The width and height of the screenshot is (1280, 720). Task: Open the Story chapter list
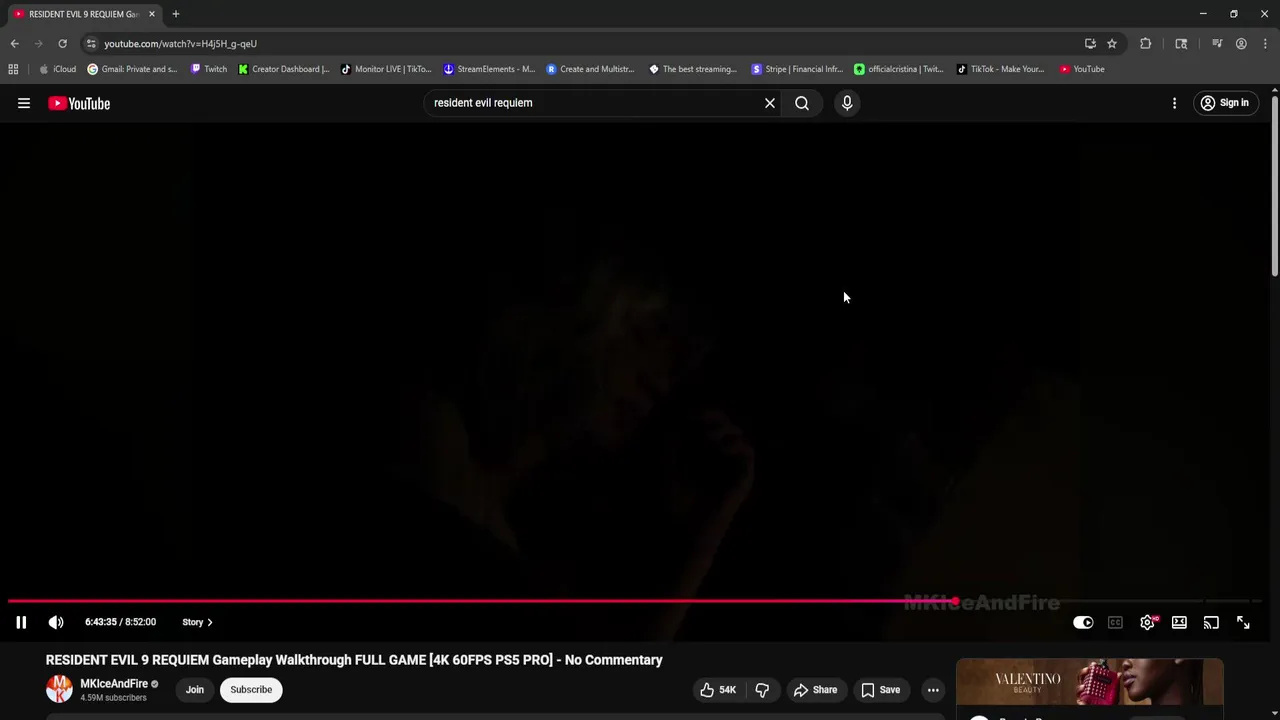point(197,622)
